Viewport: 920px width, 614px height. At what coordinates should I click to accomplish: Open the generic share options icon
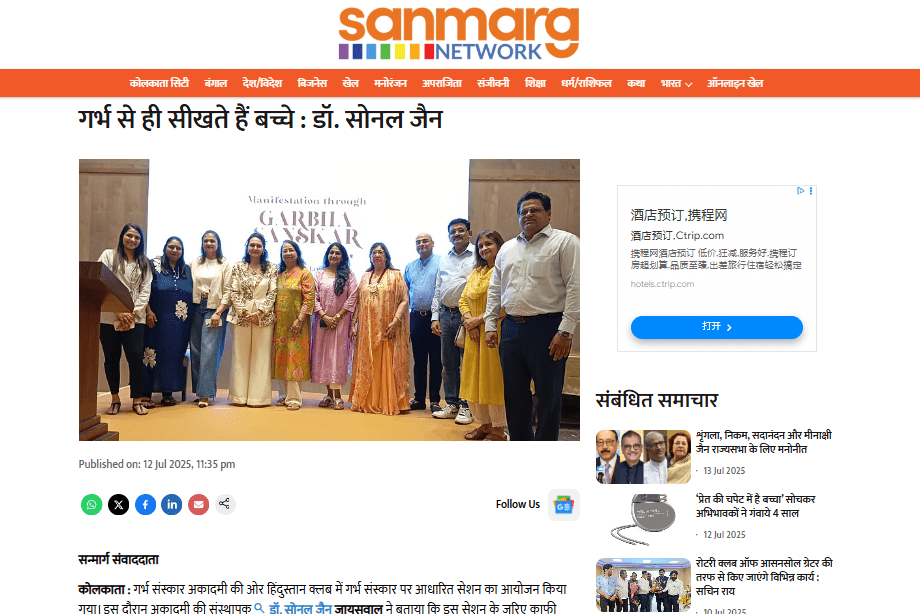pyautogui.click(x=225, y=504)
